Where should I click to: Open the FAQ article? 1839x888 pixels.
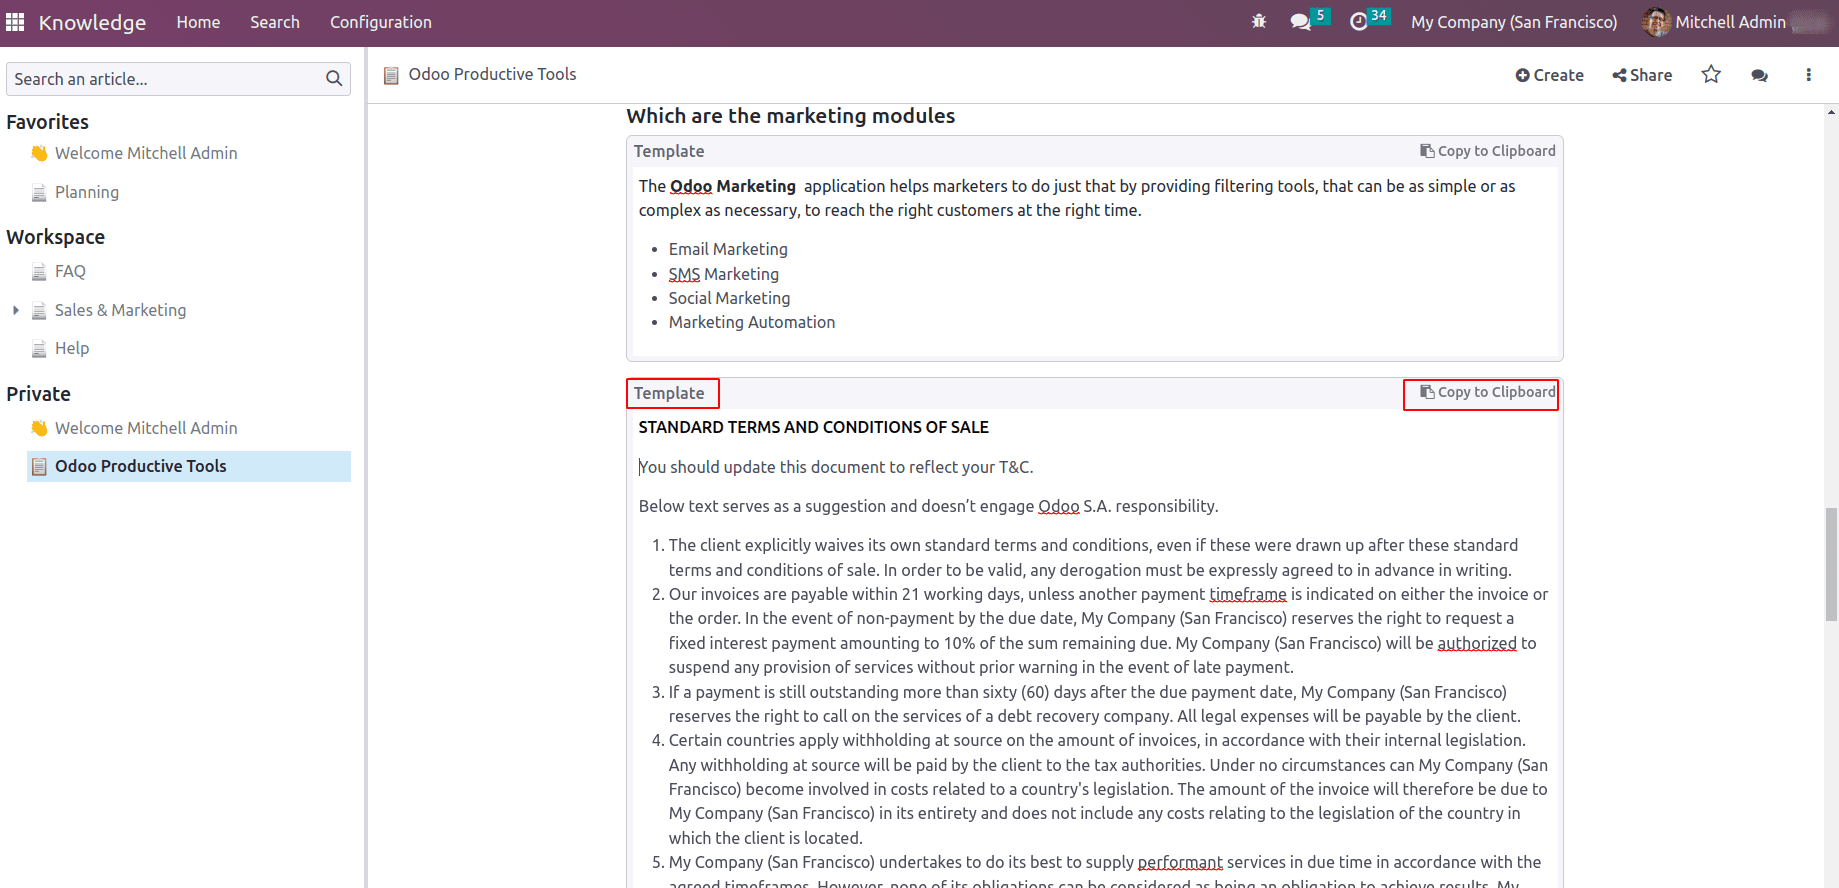(x=70, y=271)
